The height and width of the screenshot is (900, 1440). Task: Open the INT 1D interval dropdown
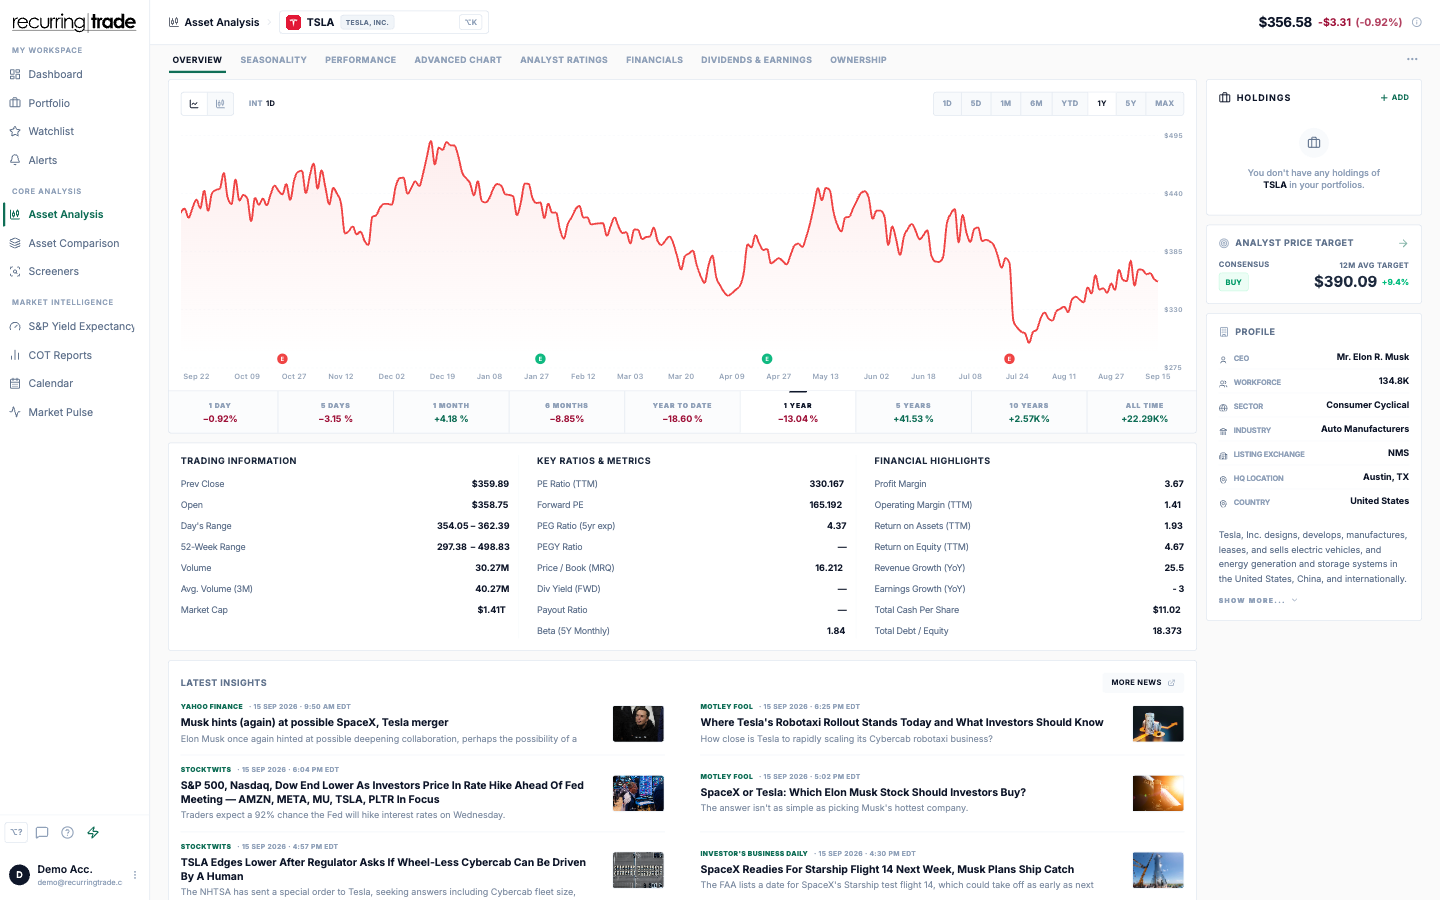click(x=262, y=103)
